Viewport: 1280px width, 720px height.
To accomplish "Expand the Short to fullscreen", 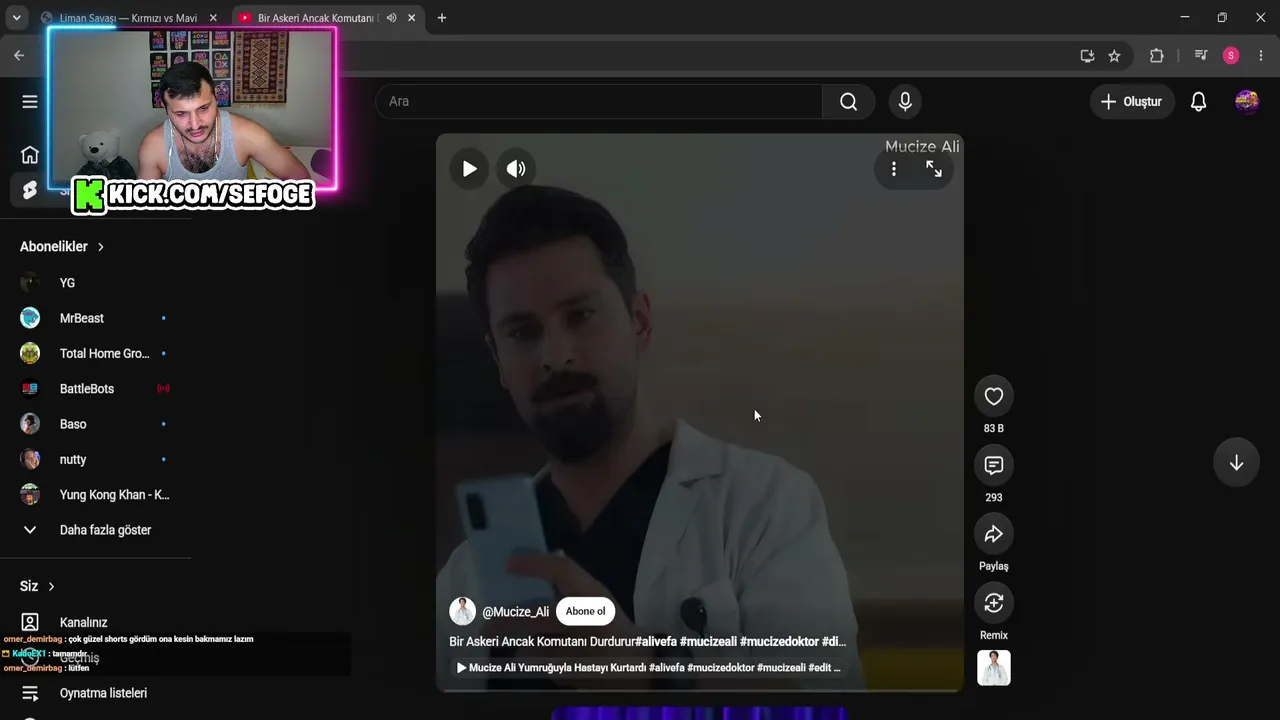I will [934, 169].
